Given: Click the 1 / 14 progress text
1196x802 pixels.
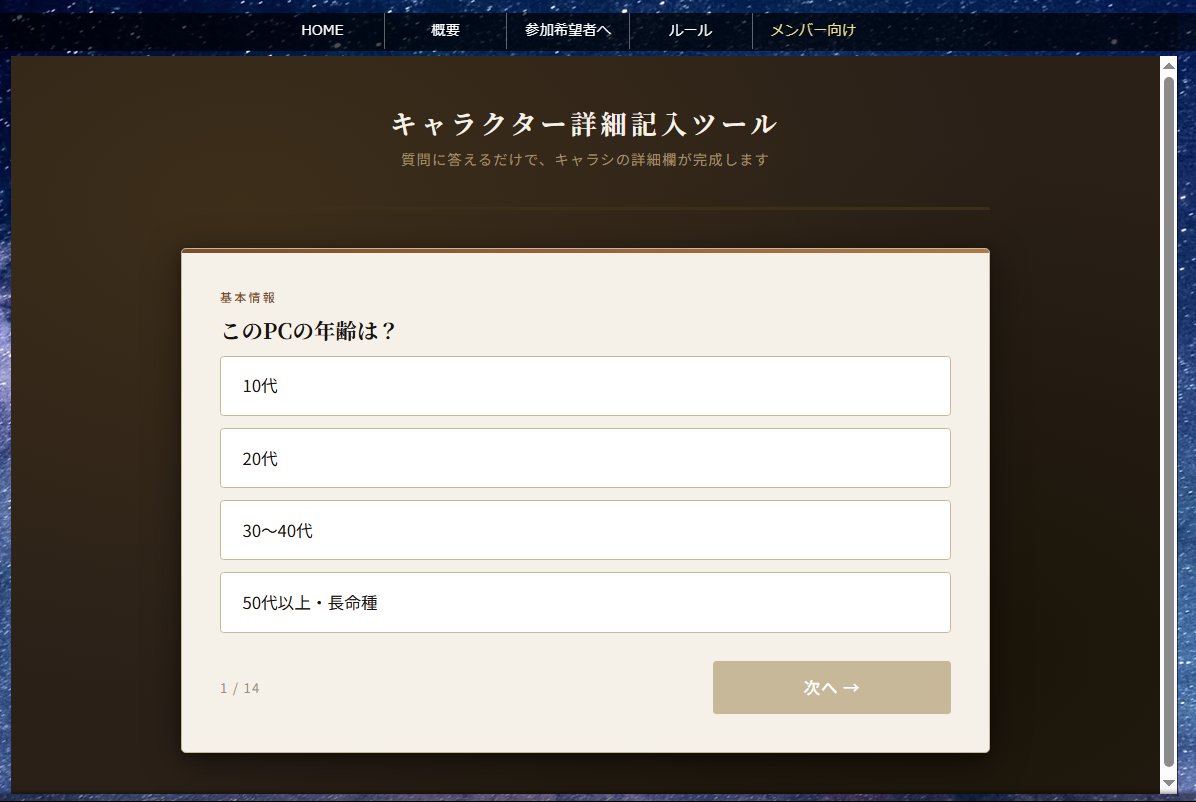Looking at the screenshot, I should click(240, 688).
